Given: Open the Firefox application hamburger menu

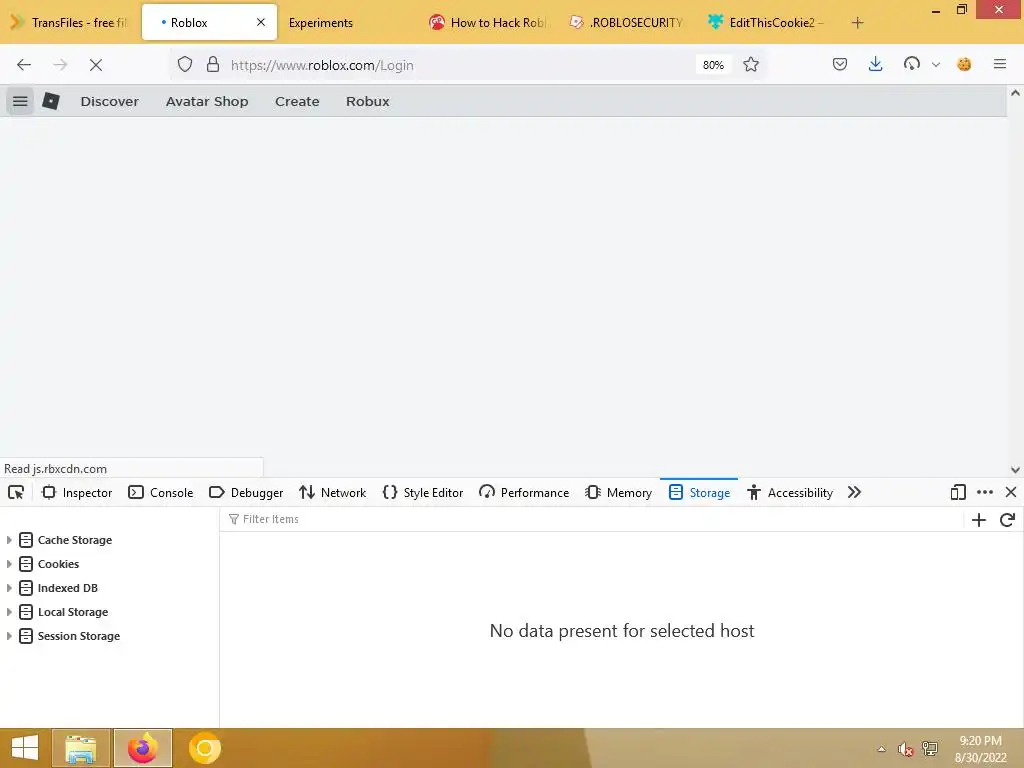Looking at the screenshot, I should point(1000,64).
